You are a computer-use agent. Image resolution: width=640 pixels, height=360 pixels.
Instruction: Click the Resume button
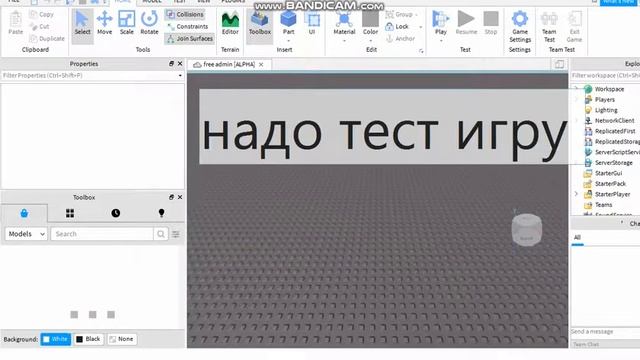click(466, 24)
